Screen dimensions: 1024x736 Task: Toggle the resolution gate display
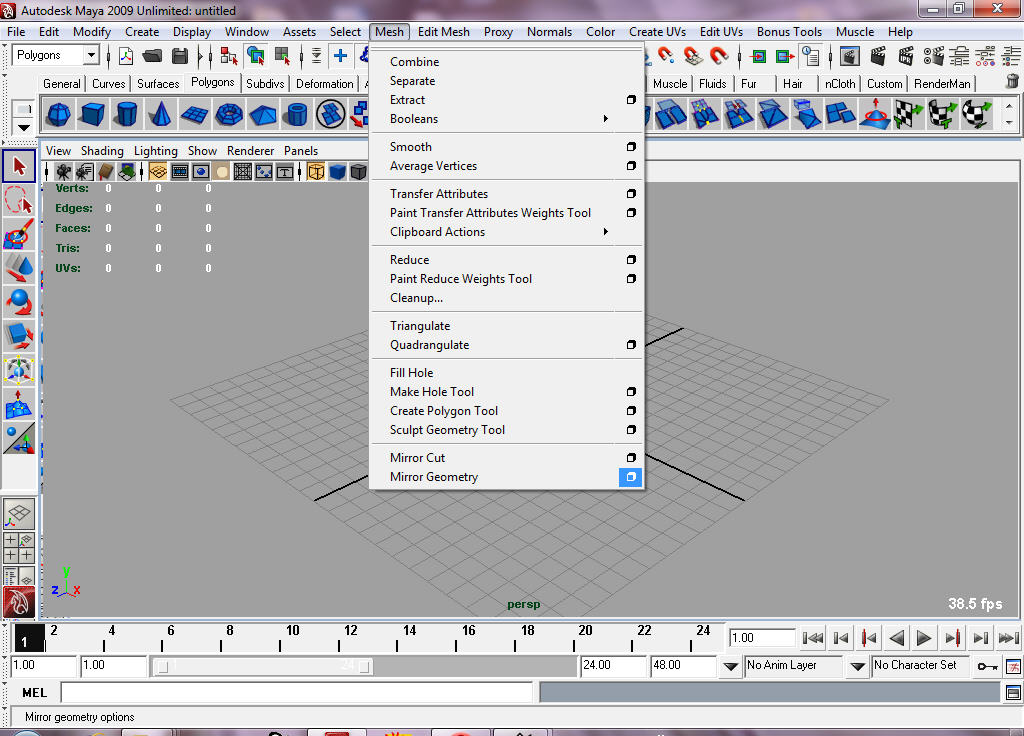tap(200, 172)
